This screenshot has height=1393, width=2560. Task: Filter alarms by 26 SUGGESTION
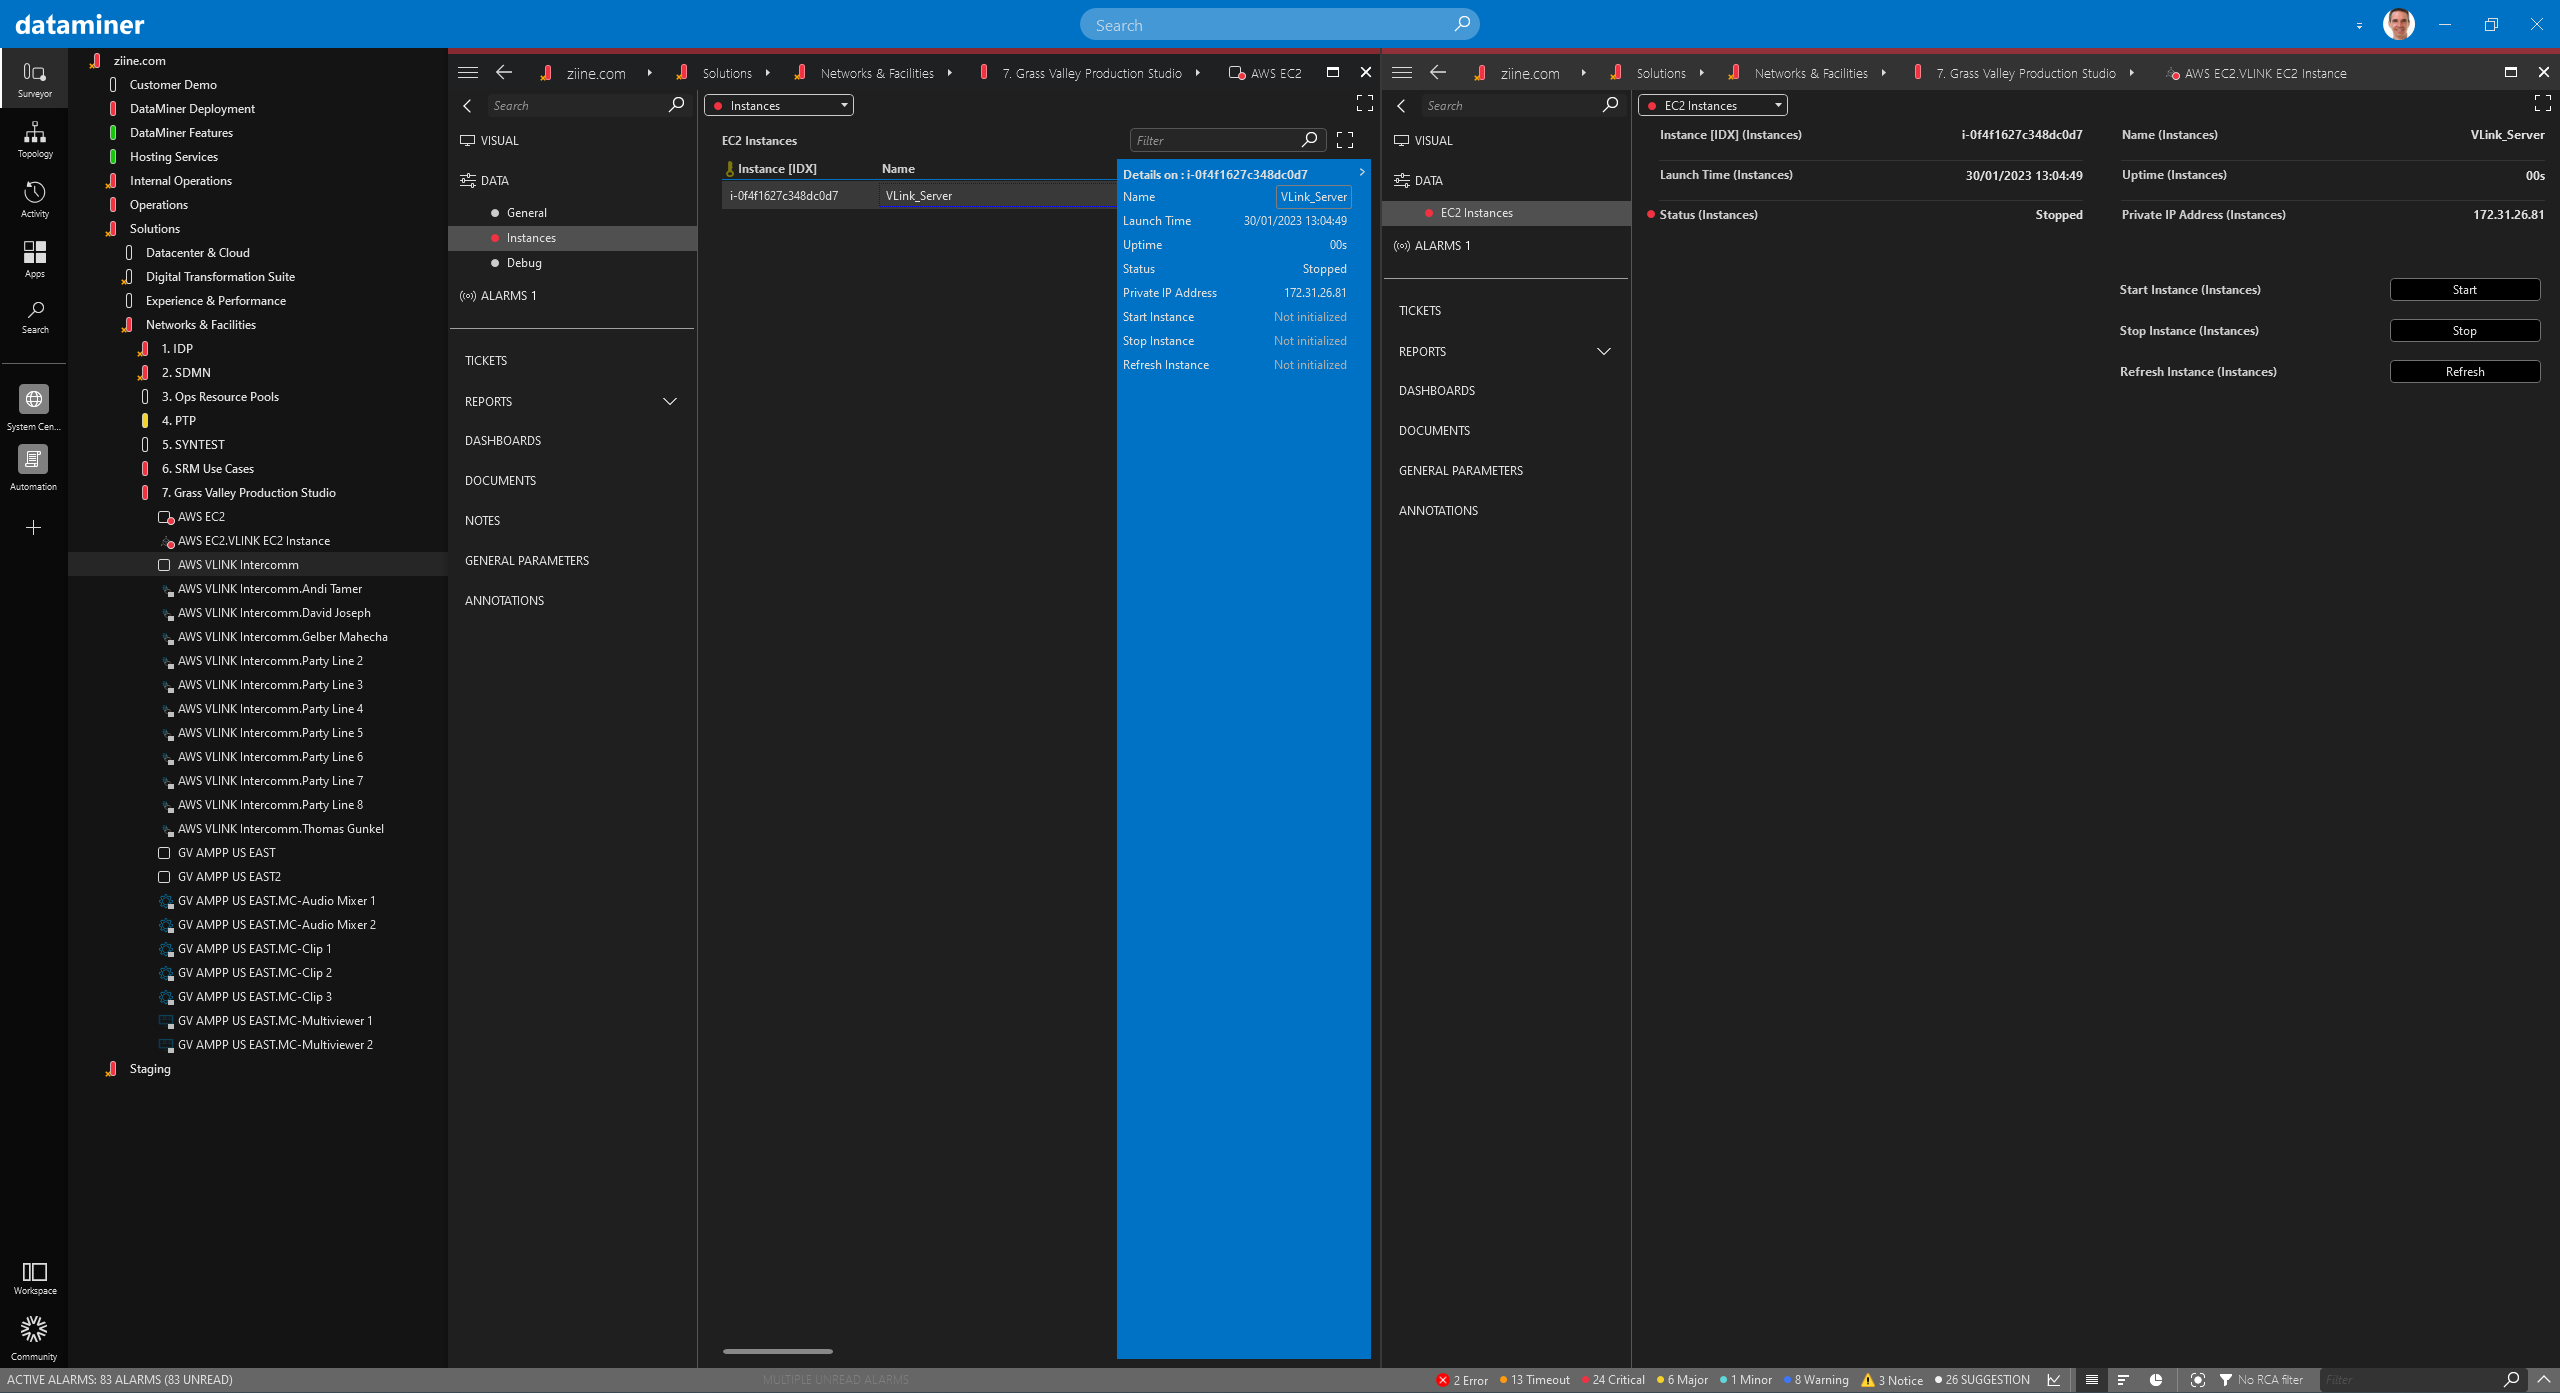tap(1982, 1380)
